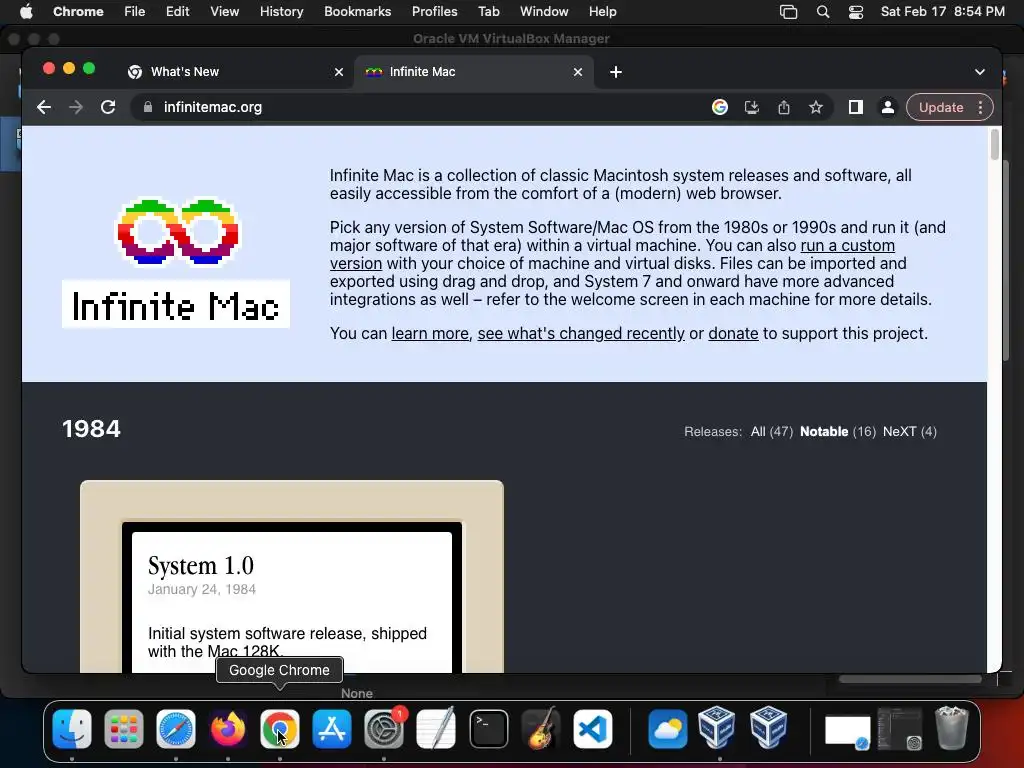Open the 'learn more' link

click(430, 334)
